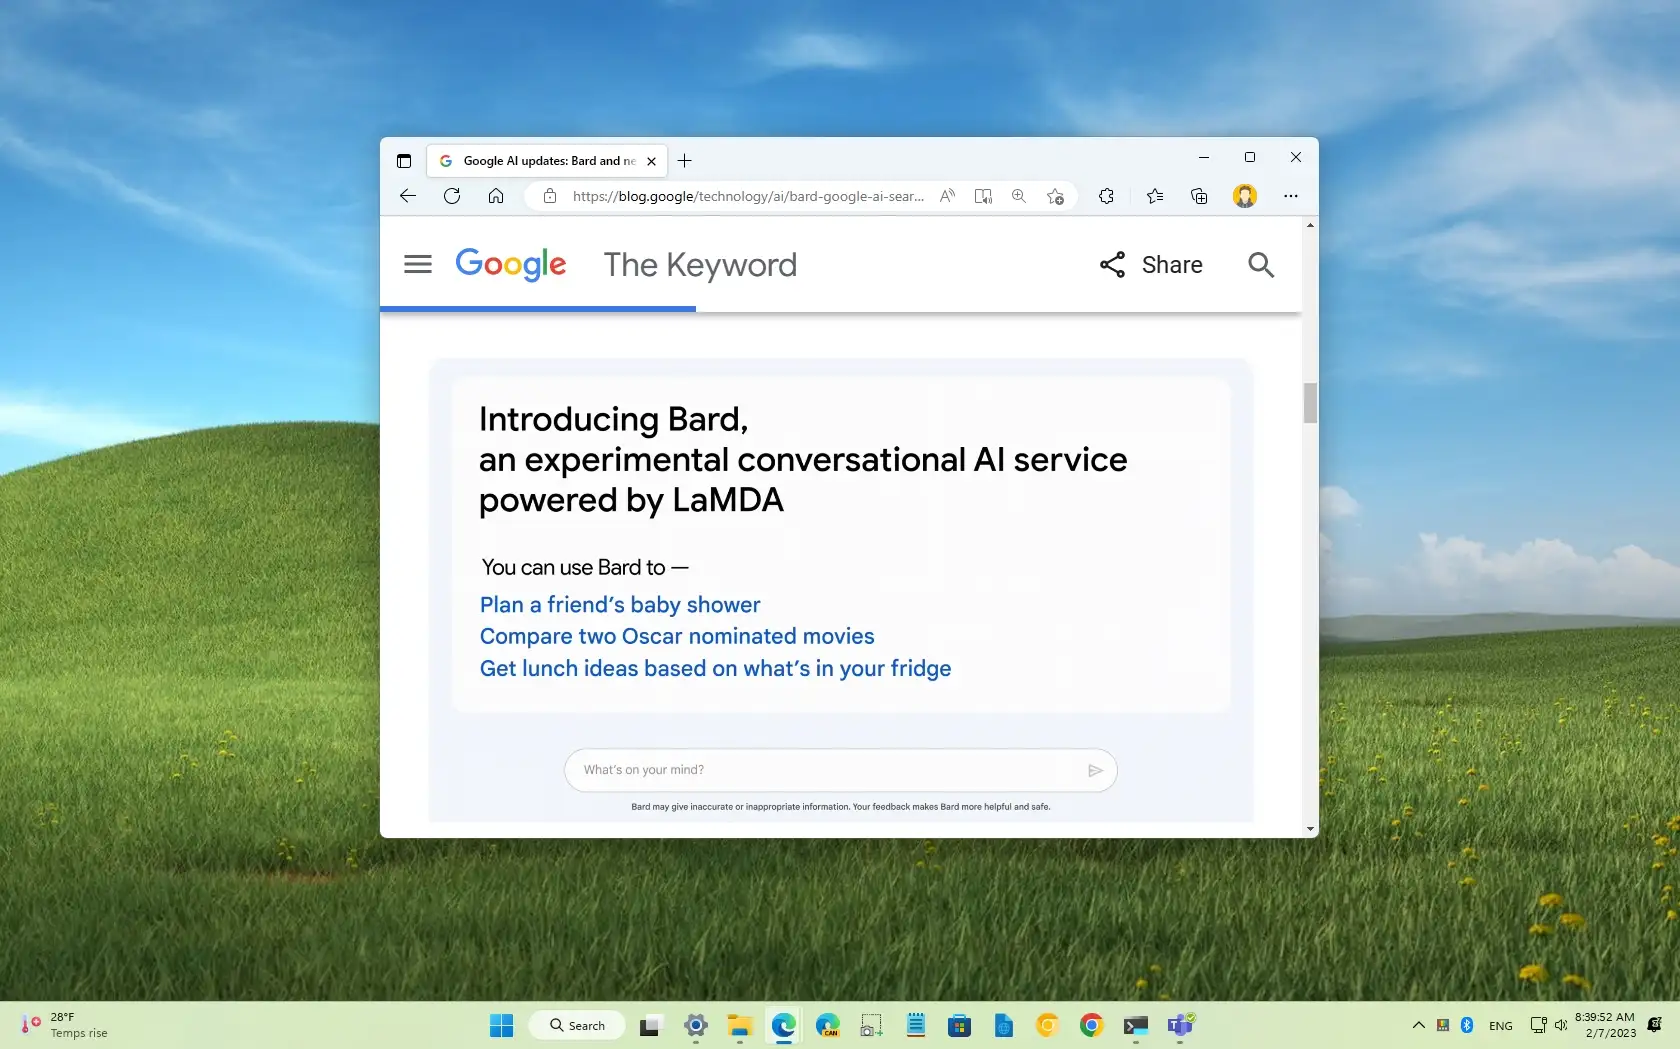Select 'Plan a friend's baby shower'
Screen dimensions: 1680x1049
pyautogui.click(x=620, y=605)
